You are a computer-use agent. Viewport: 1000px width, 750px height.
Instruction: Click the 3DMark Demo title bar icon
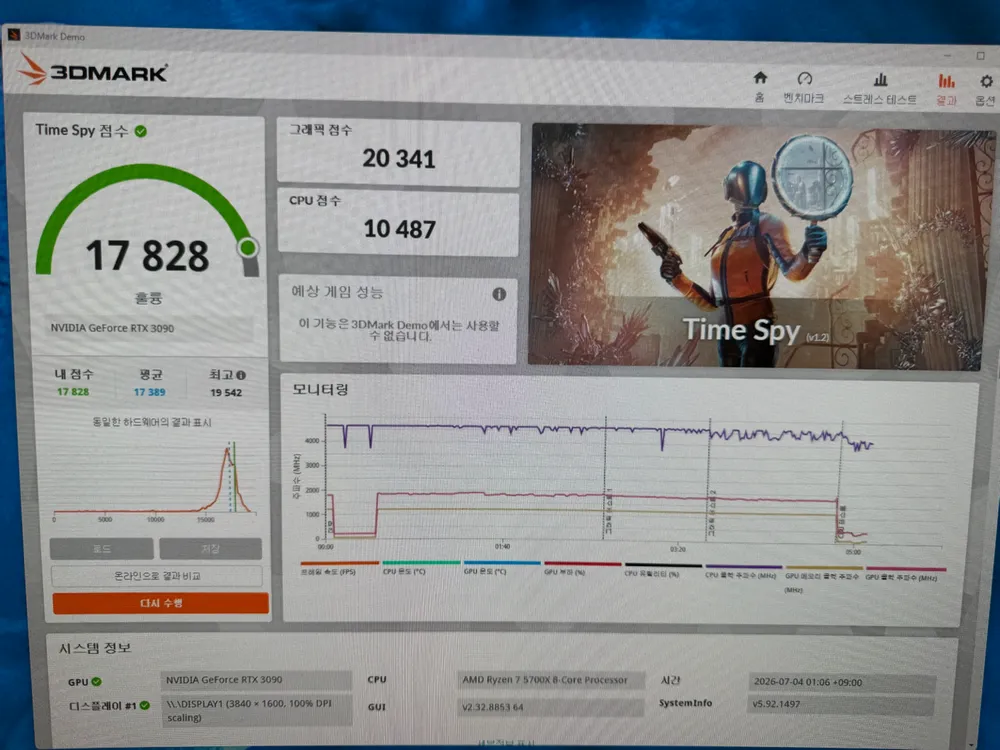14,34
